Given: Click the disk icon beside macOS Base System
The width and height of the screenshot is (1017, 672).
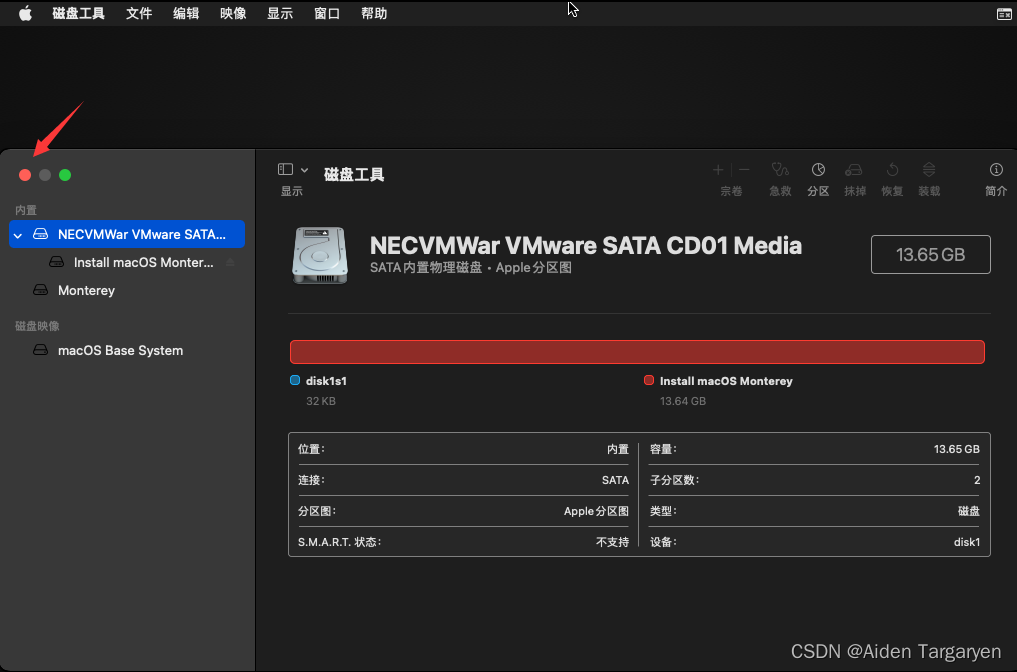Looking at the screenshot, I should coord(41,350).
